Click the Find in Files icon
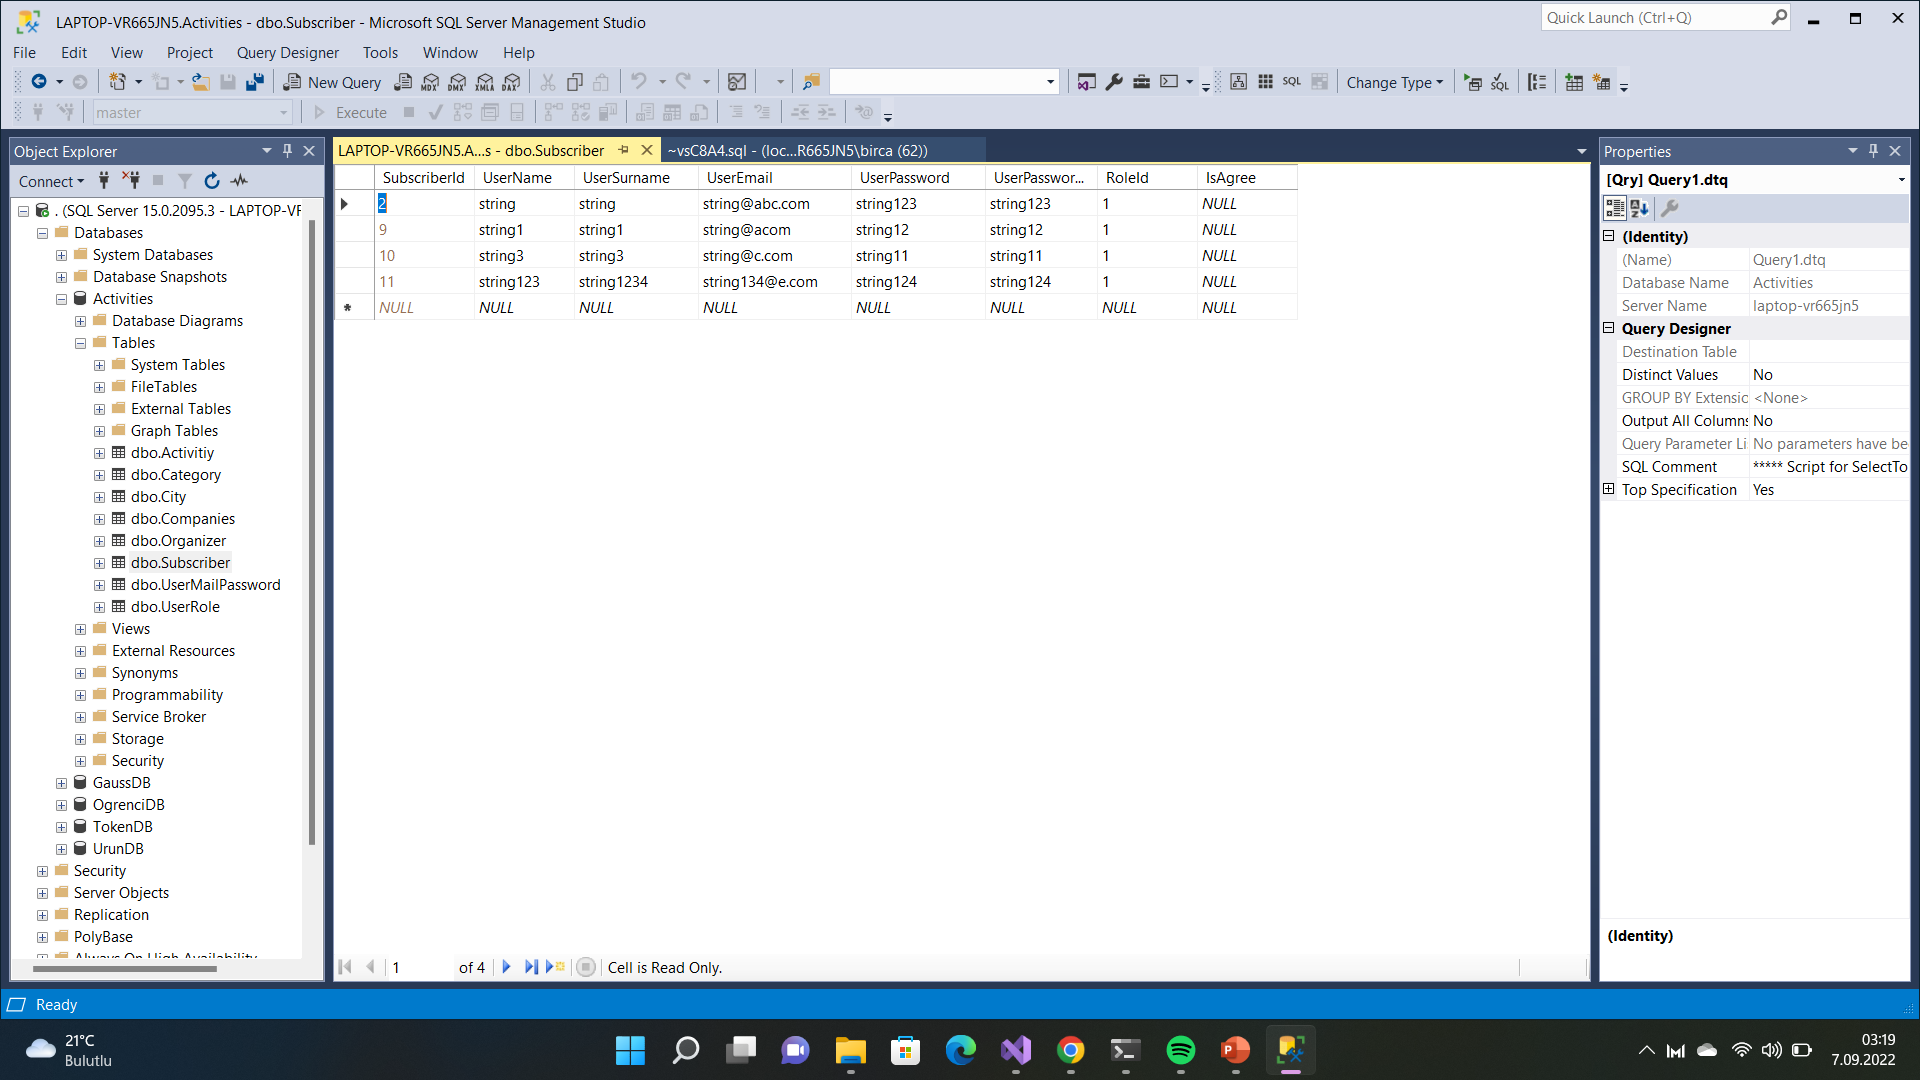The width and height of the screenshot is (1920, 1080). pos(811,82)
